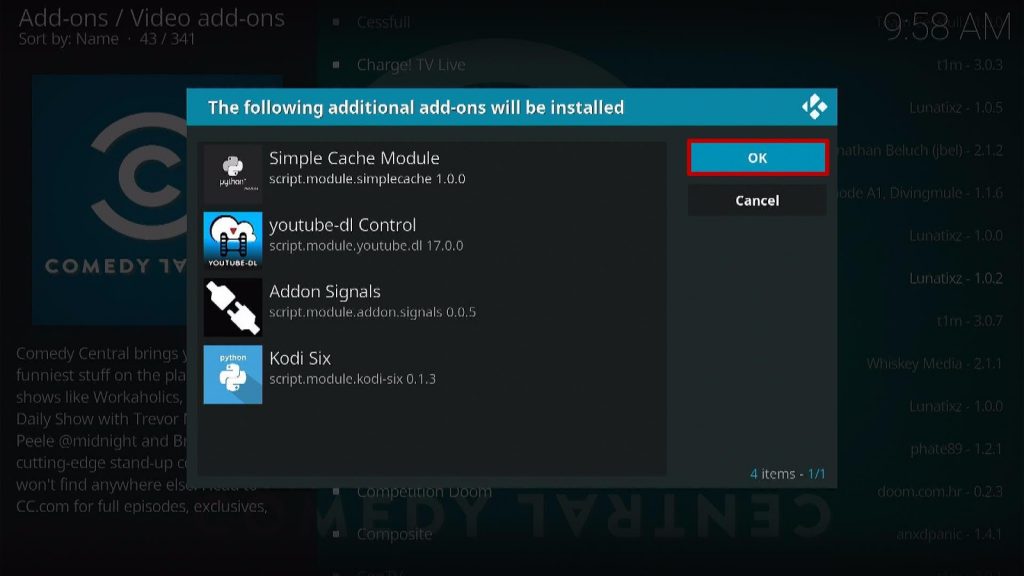This screenshot has width=1024, height=576.
Task: Click t1m - 3.0.7 entry
Action: pos(969,321)
